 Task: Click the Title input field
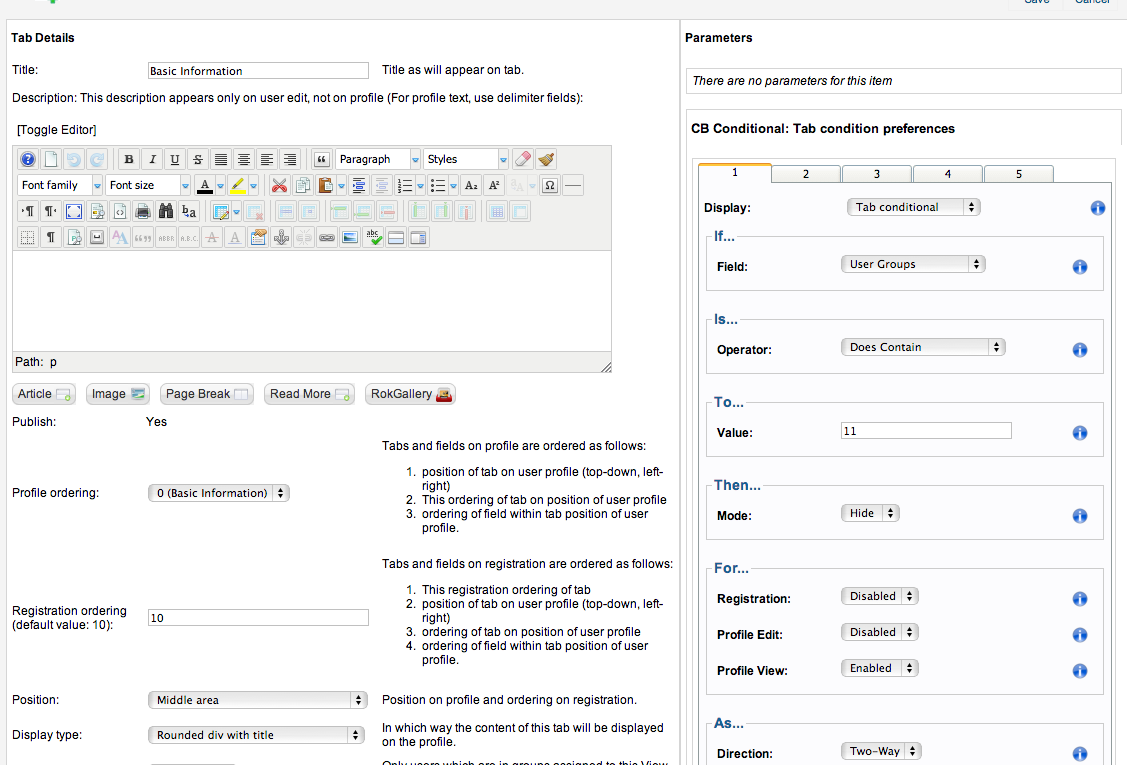coord(258,70)
